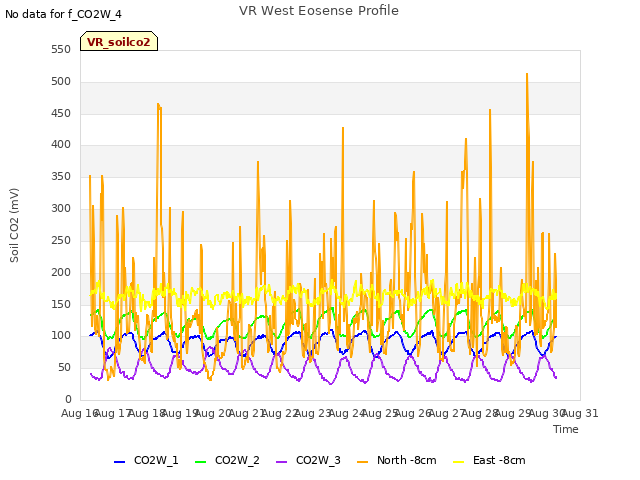Image resolution: width=640 pixels, height=480 pixels.
Task: Click the CO2W_3 legend label
Action: pos(318,460)
